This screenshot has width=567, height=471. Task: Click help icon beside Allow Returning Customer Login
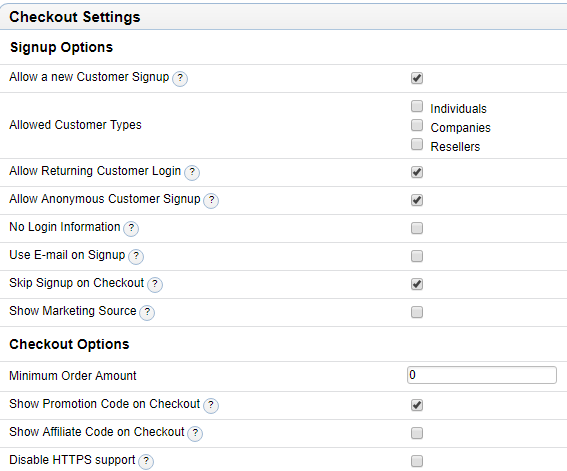tap(192, 172)
